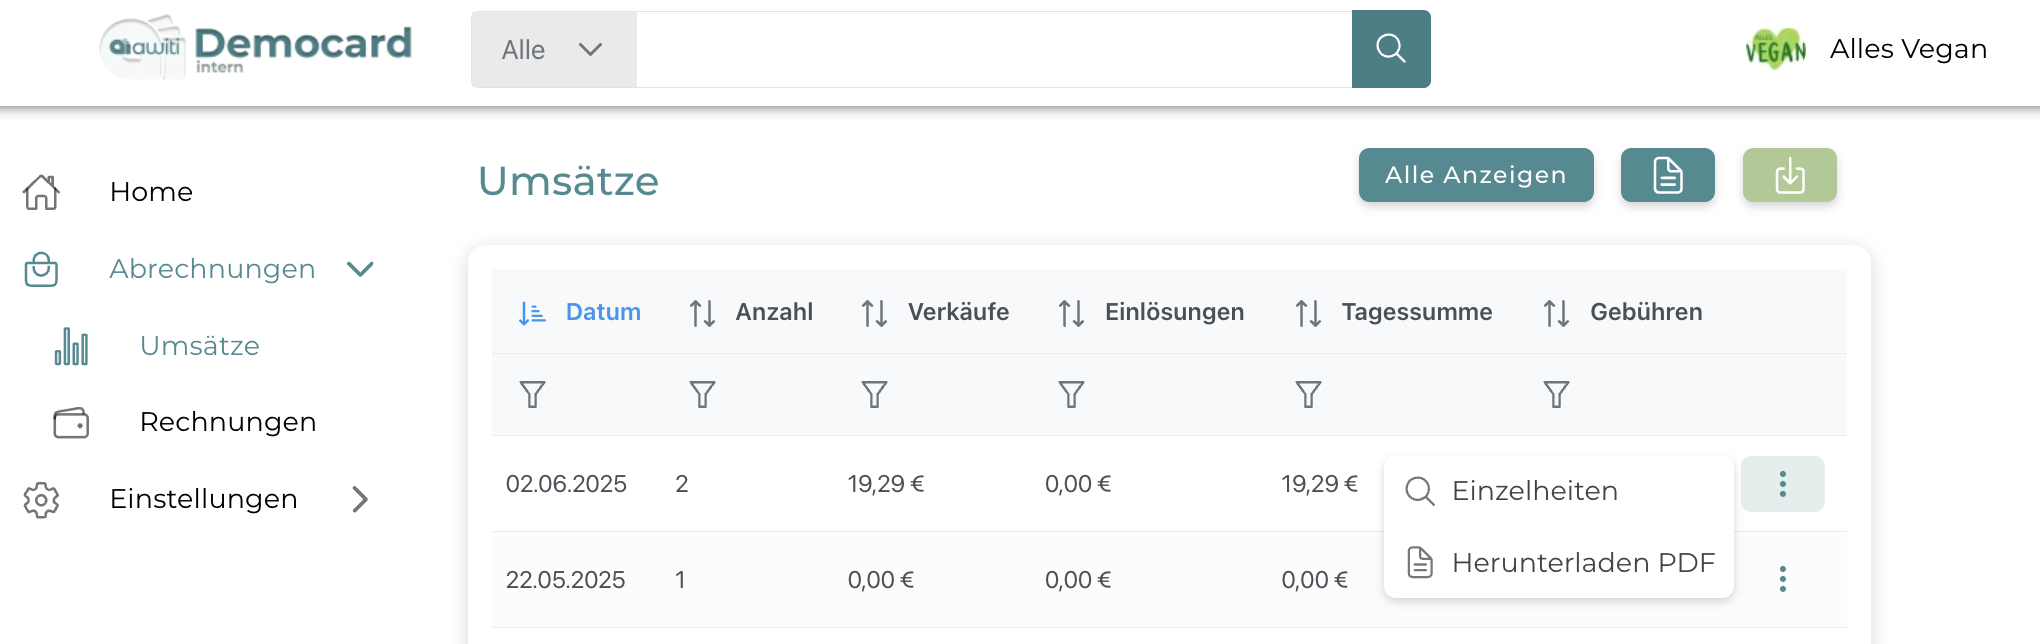This screenshot has height=644, width=2040.
Task: Collapse the Abrechnungen sidebar section
Action: click(360, 269)
